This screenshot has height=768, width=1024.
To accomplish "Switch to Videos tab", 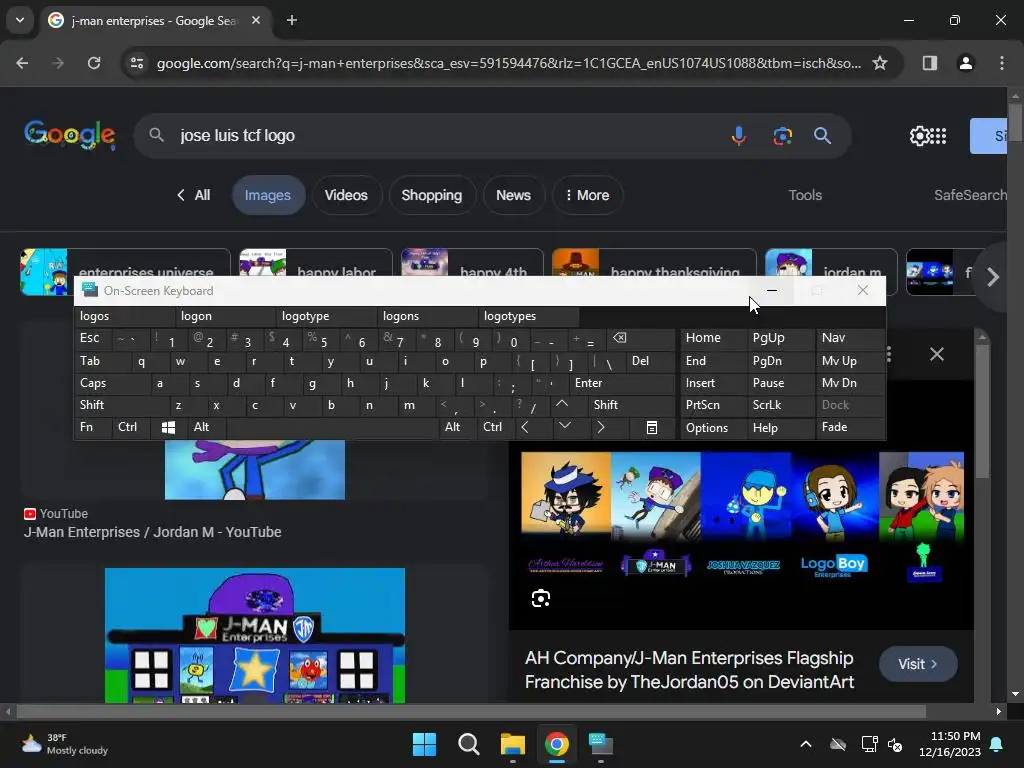I will 346,195.
